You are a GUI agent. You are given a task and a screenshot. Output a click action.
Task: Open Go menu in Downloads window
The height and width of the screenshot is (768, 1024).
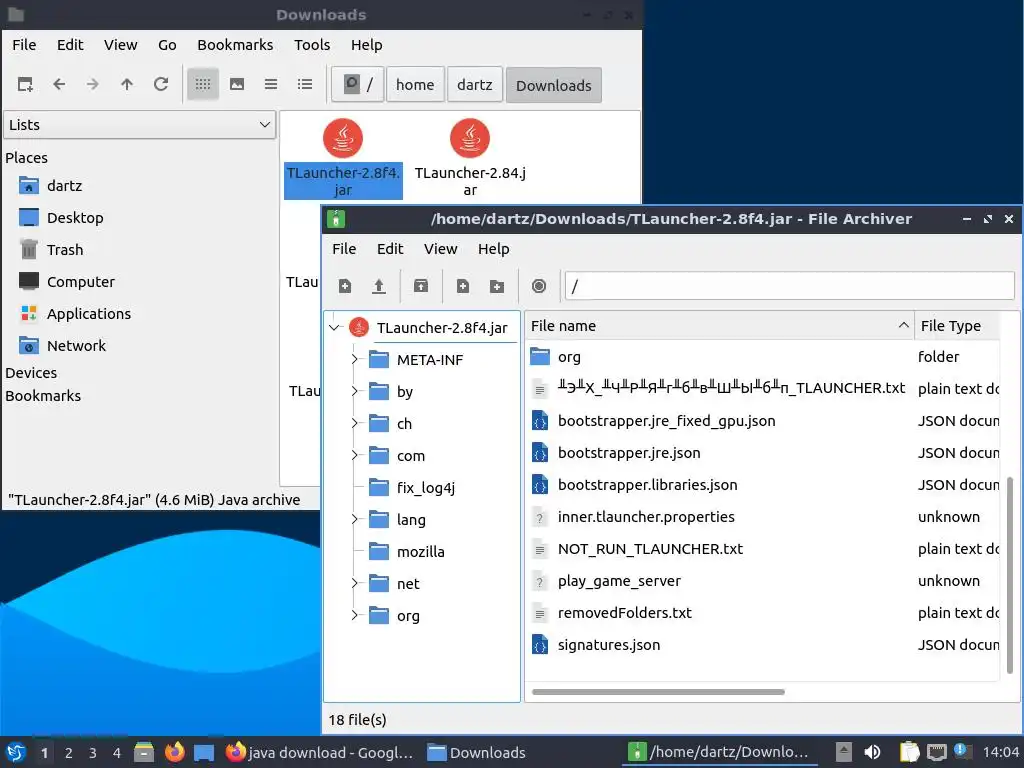(167, 45)
